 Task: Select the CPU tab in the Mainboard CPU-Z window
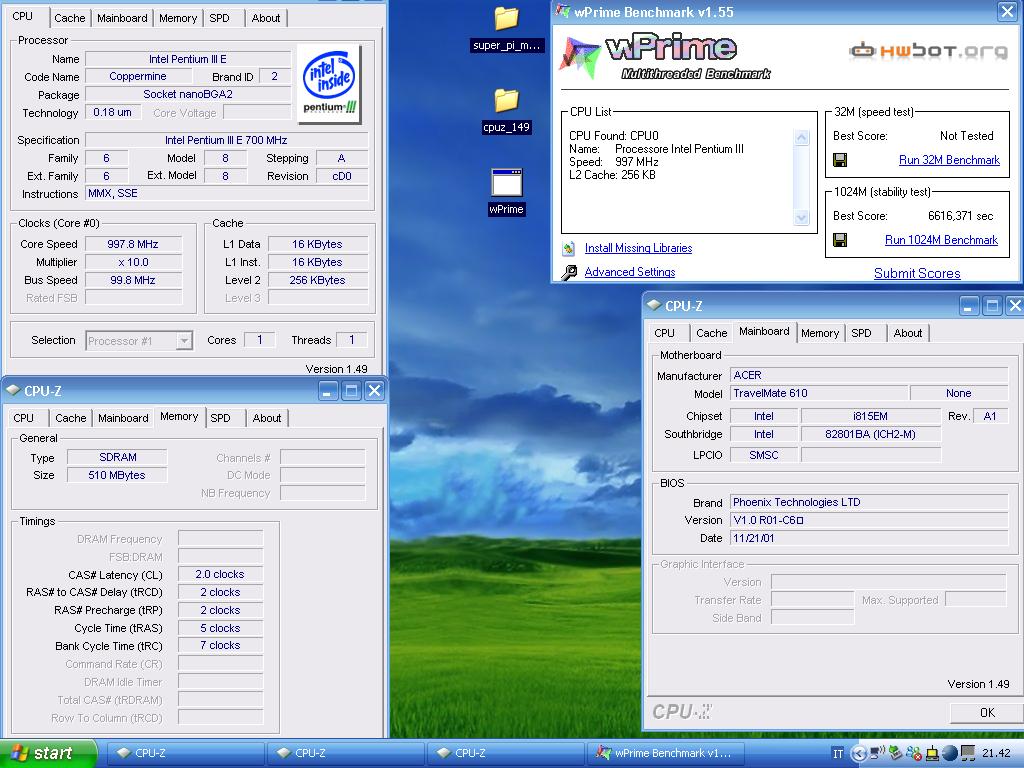point(664,333)
